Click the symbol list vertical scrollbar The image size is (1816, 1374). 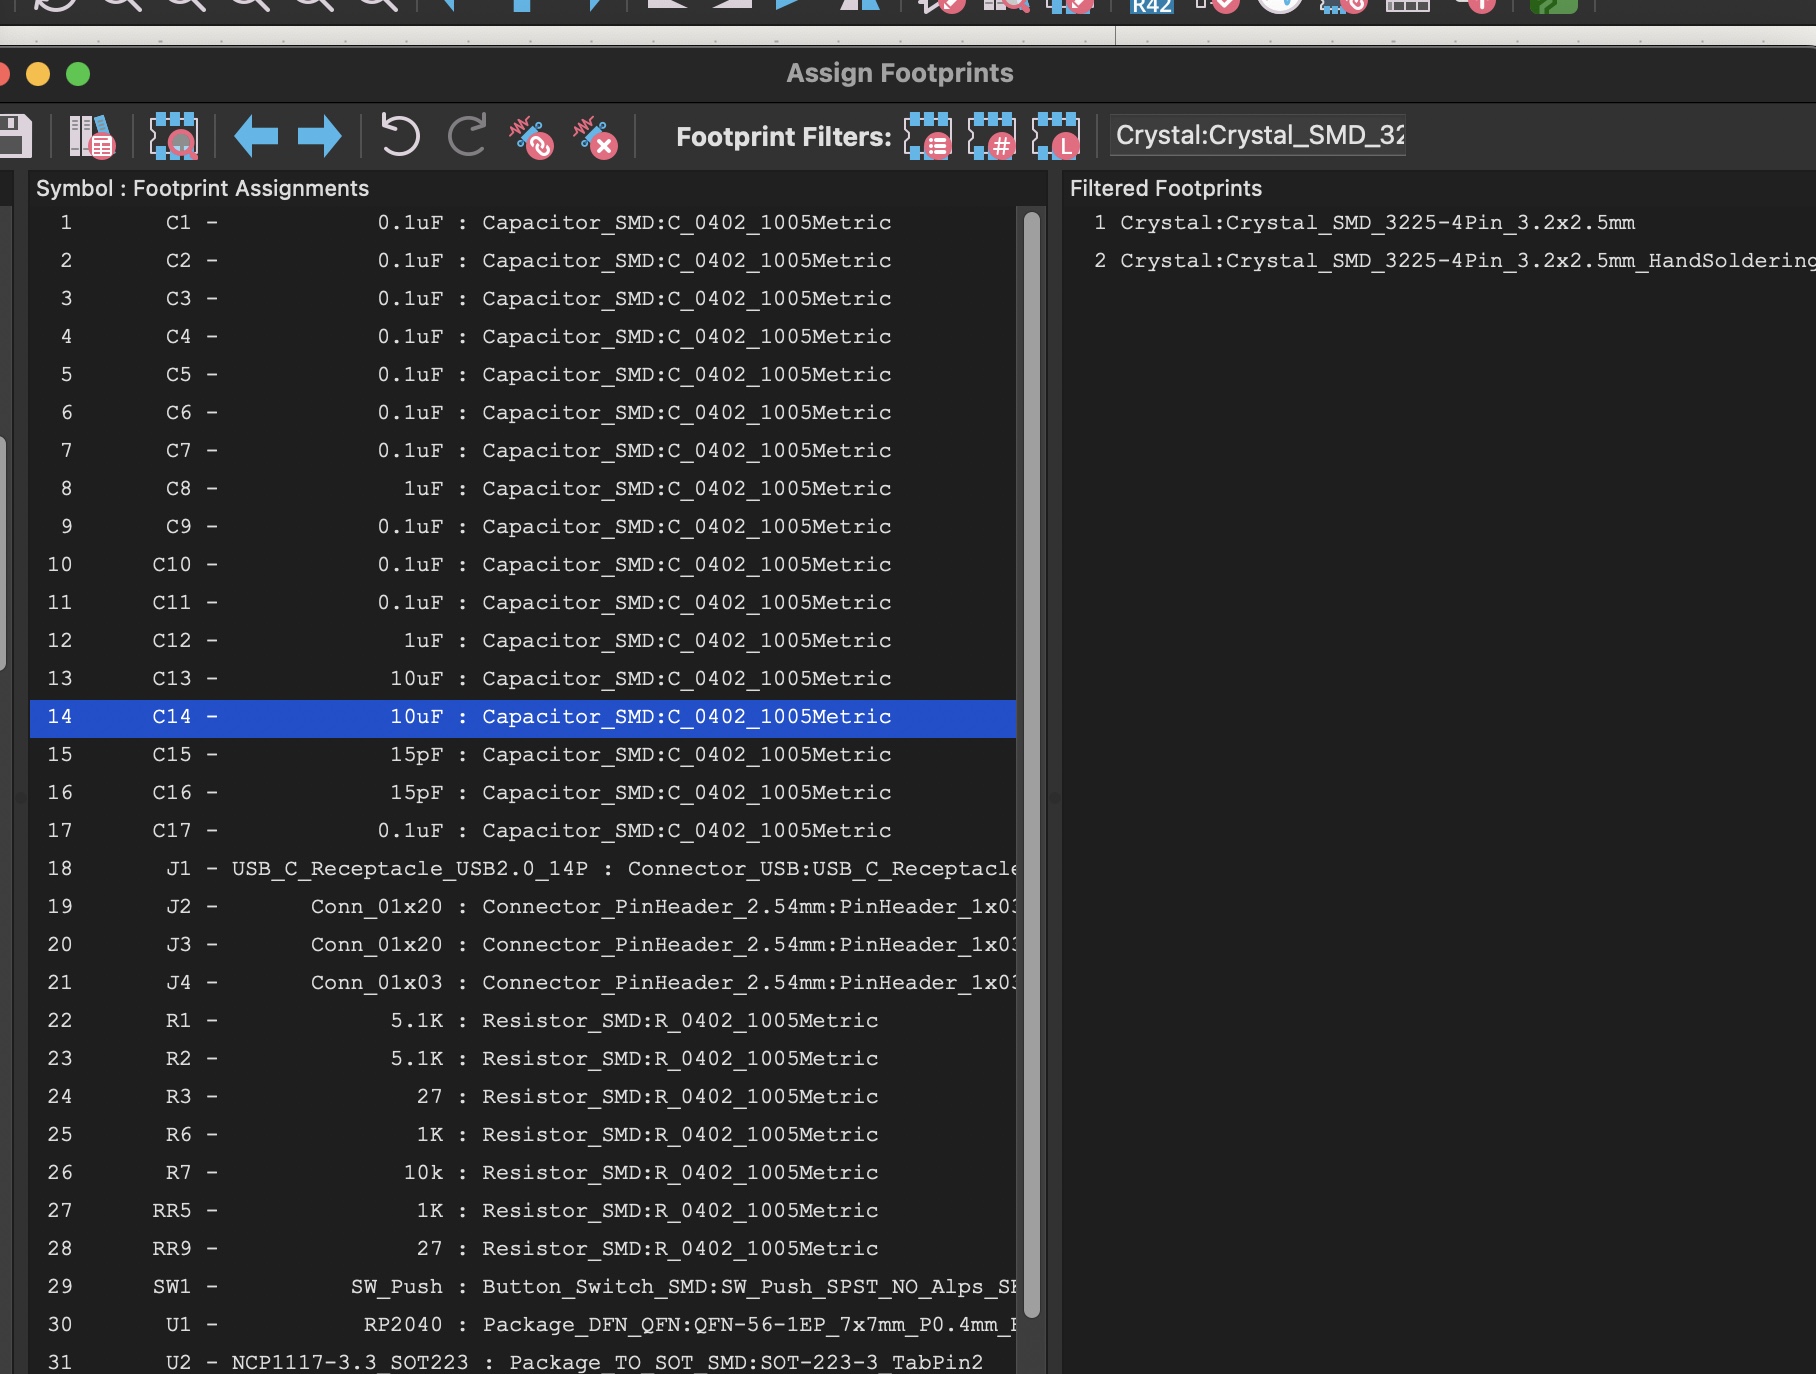point(1032,760)
